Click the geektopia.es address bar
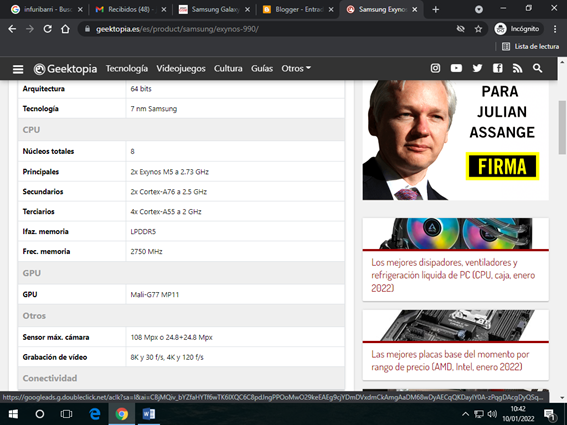Image resolution: width=567 pixels, height=425 pixels. point(268,29)
